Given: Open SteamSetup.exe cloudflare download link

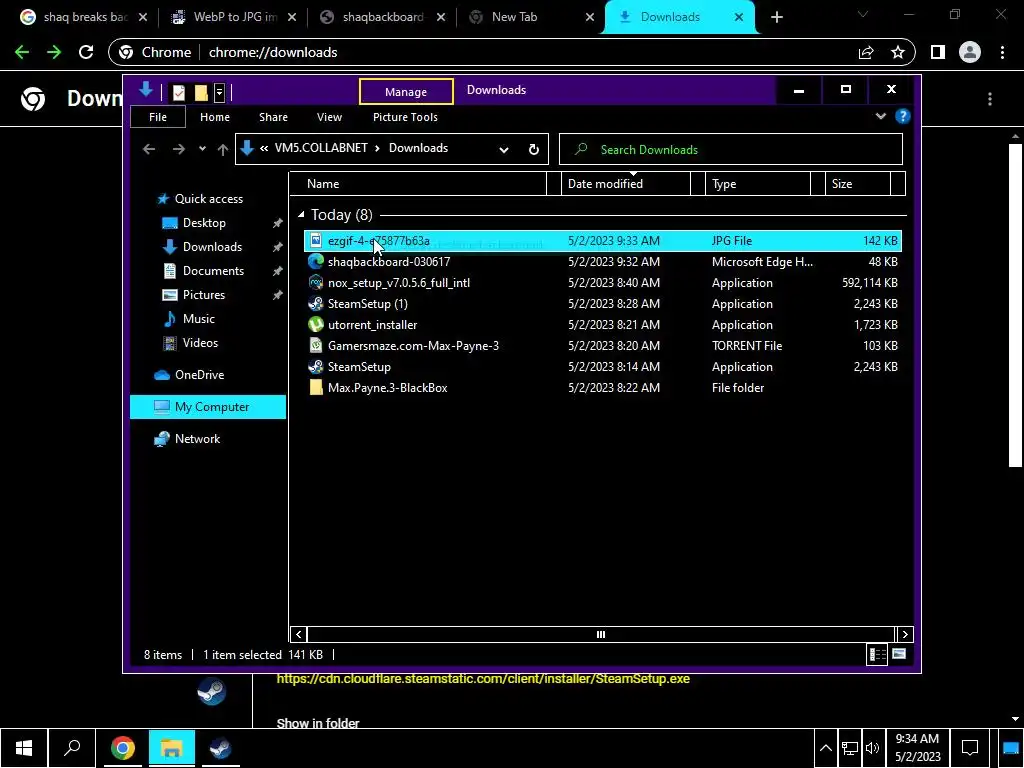Looking at the screenshot, I should coord(483,679).
